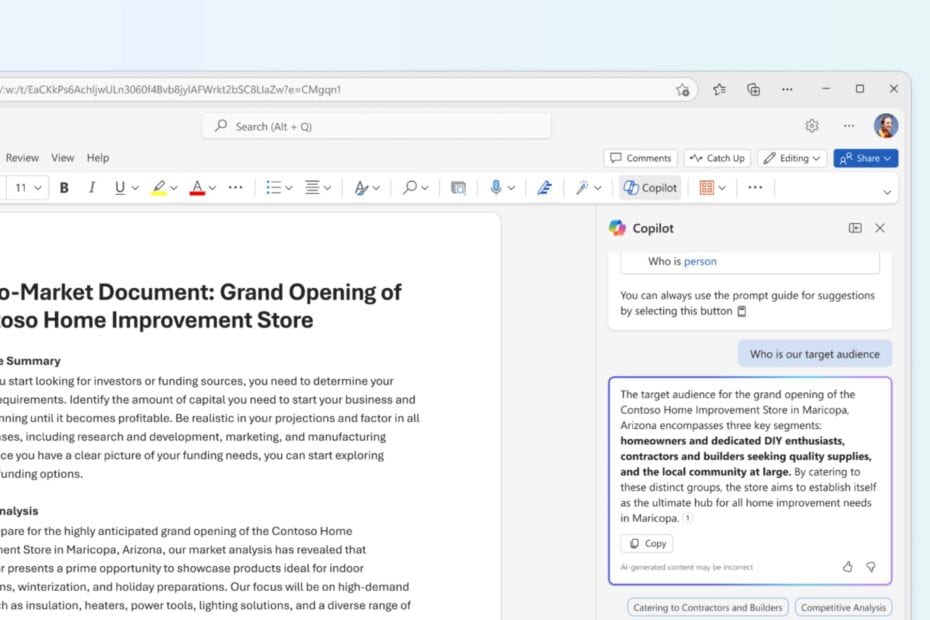Open the browser favorites star icon
Image resolution: width=930 pixels, height=620 pixels.
click(719, 90)
